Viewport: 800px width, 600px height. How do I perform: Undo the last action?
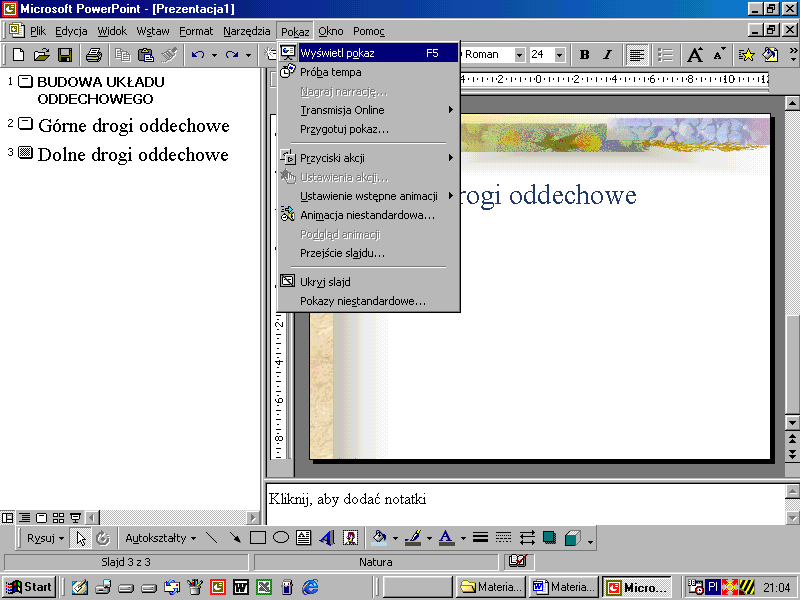pos(197,55)
